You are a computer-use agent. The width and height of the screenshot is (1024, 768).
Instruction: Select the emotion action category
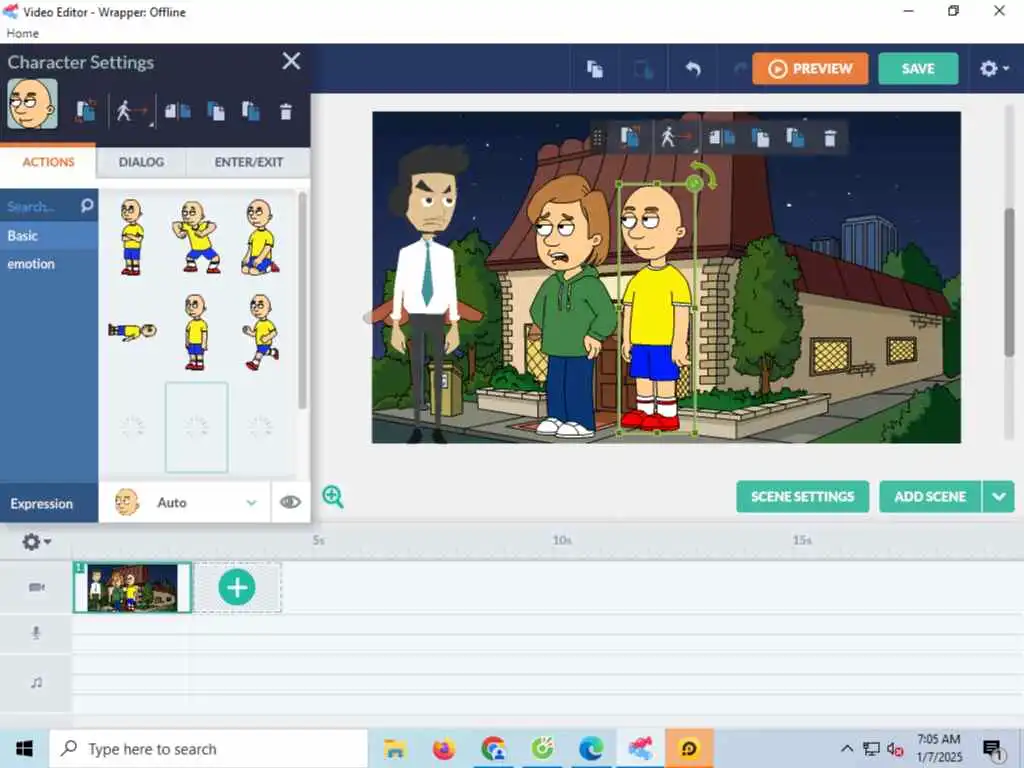coord(49,264)
